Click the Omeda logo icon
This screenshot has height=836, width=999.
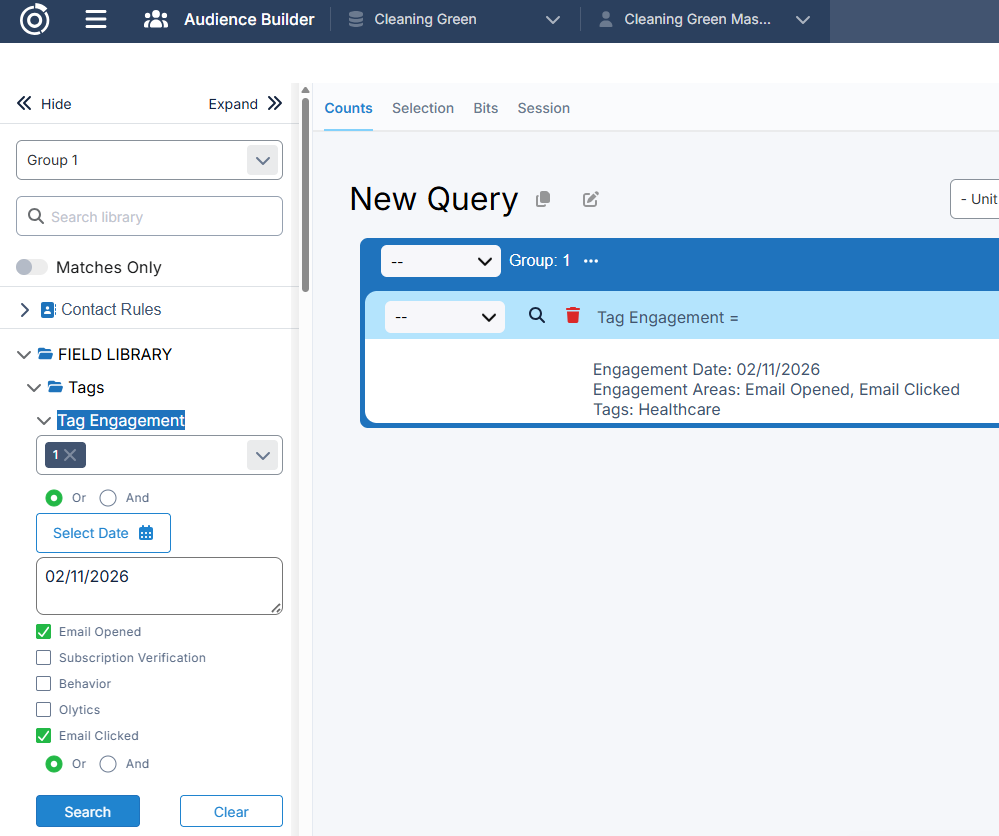(x=35, y=19)
